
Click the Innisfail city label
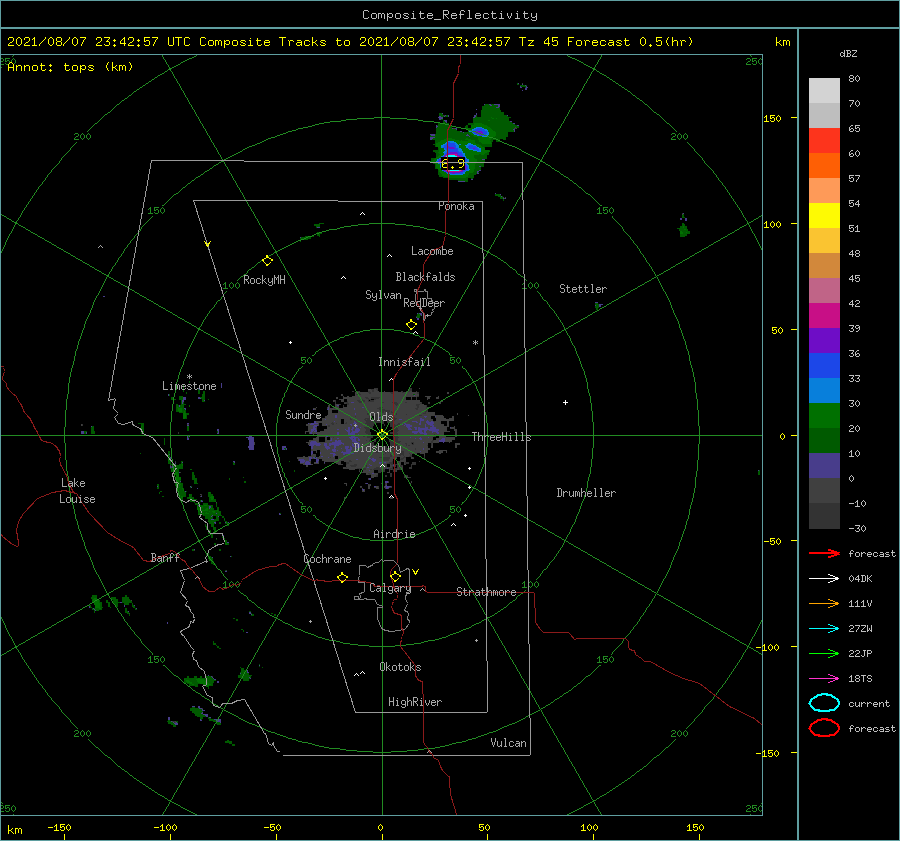click(404, 362)
